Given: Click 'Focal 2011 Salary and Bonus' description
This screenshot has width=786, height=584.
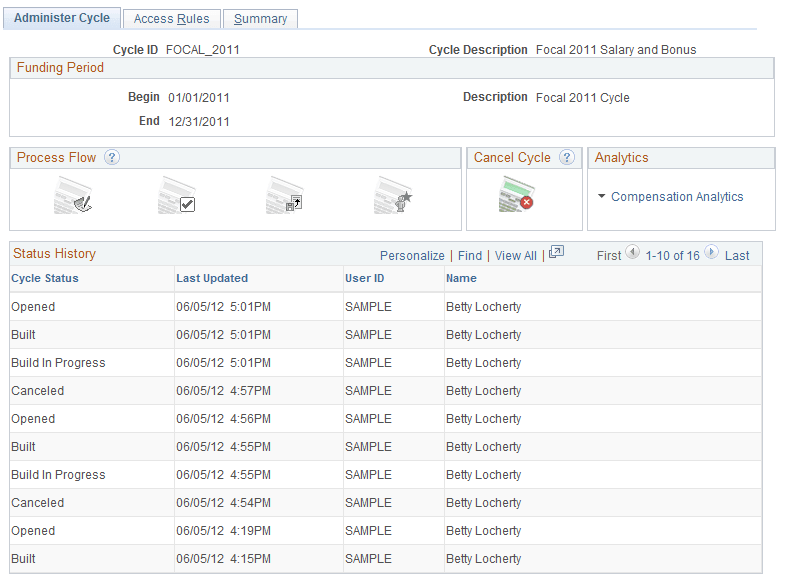Looking at the screenshot, I should tap(616, 50).
